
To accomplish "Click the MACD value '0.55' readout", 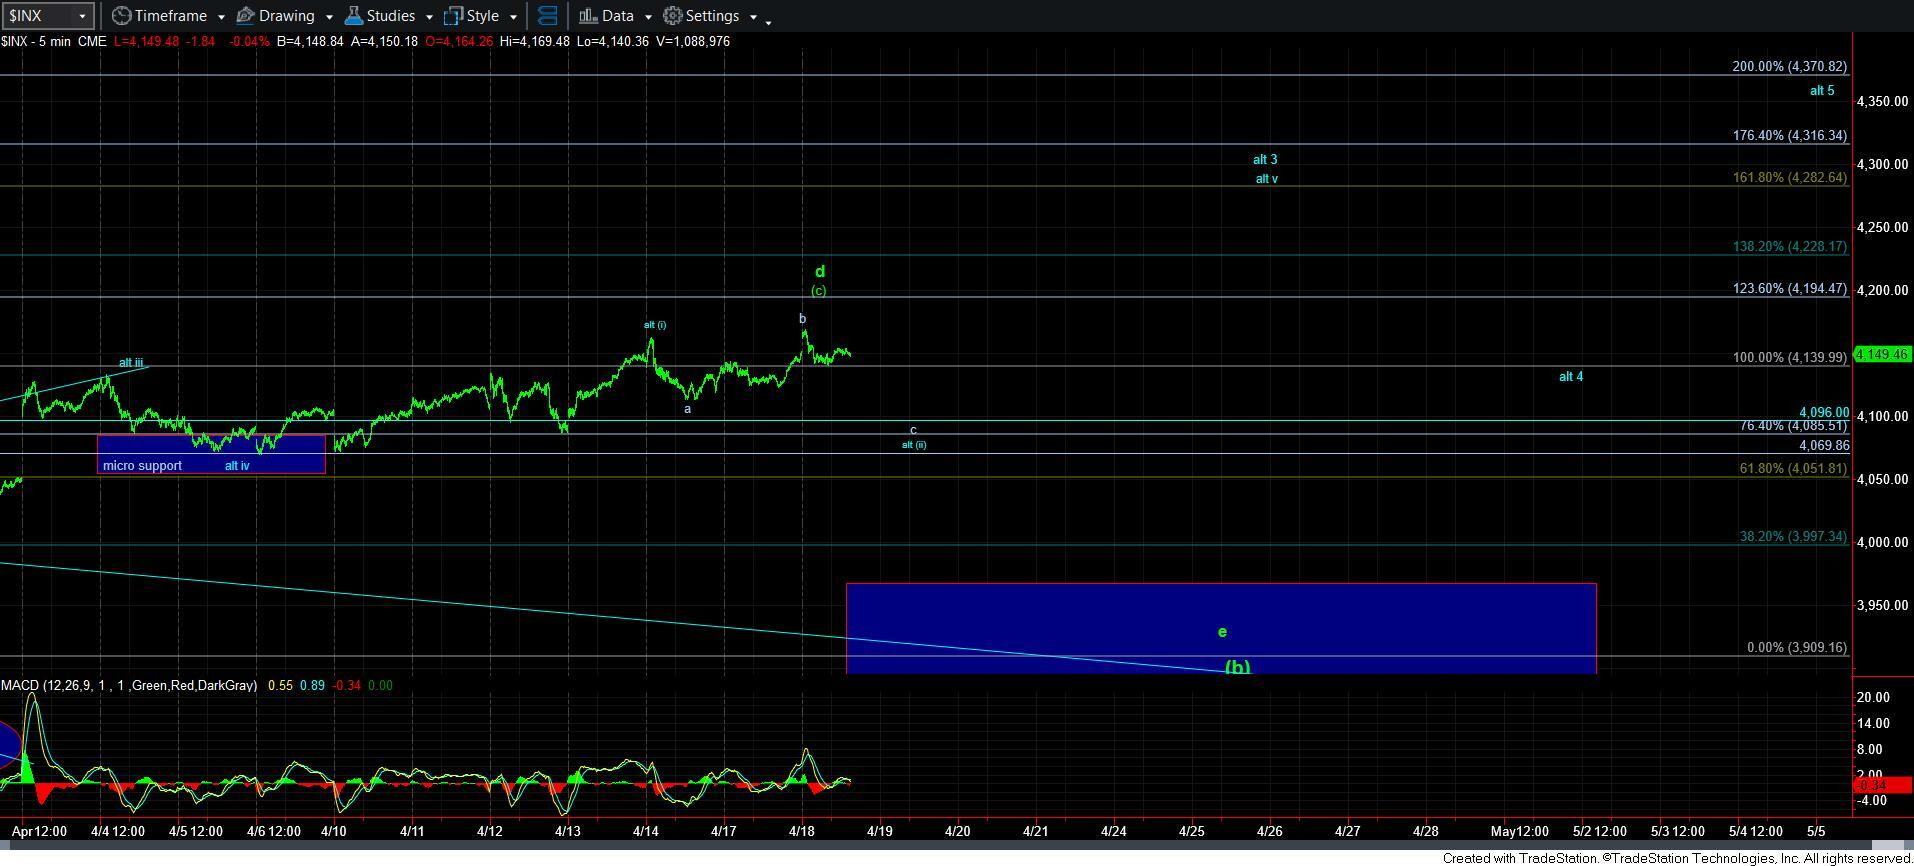I will coord(280,686).
